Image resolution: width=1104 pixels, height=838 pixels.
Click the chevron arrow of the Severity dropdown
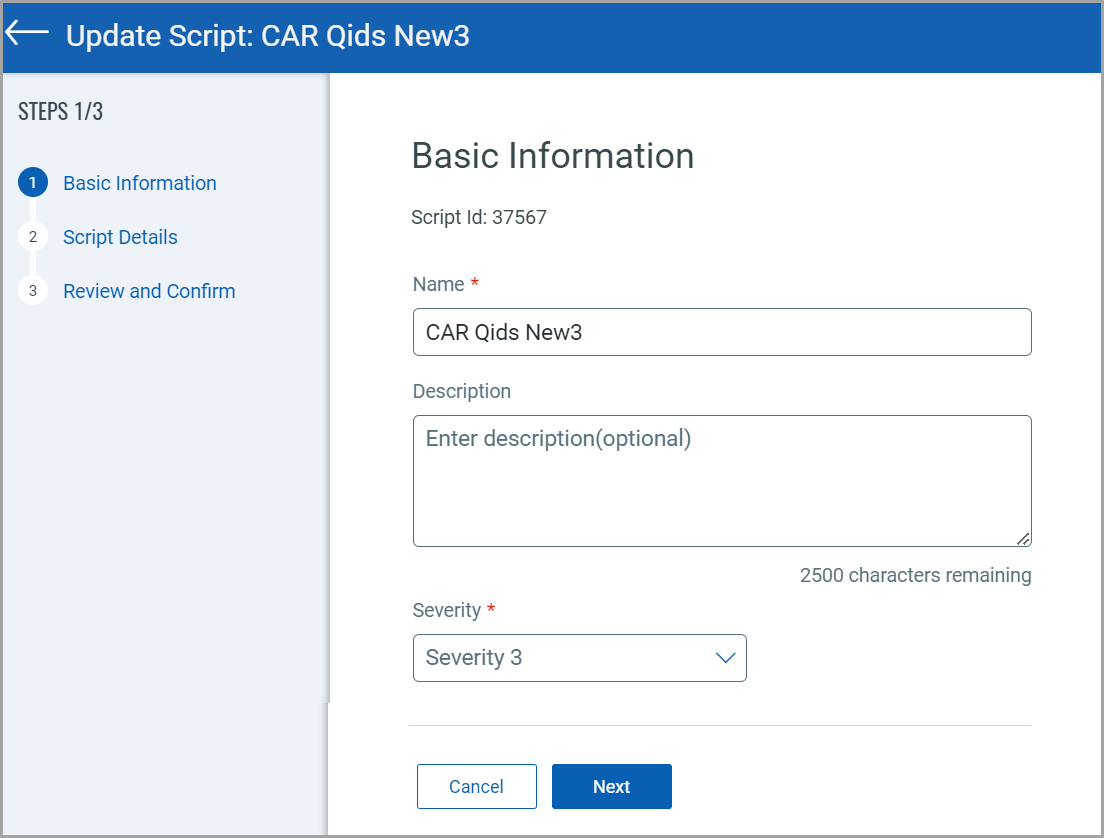pyautogui.click(x=725, y=658)
